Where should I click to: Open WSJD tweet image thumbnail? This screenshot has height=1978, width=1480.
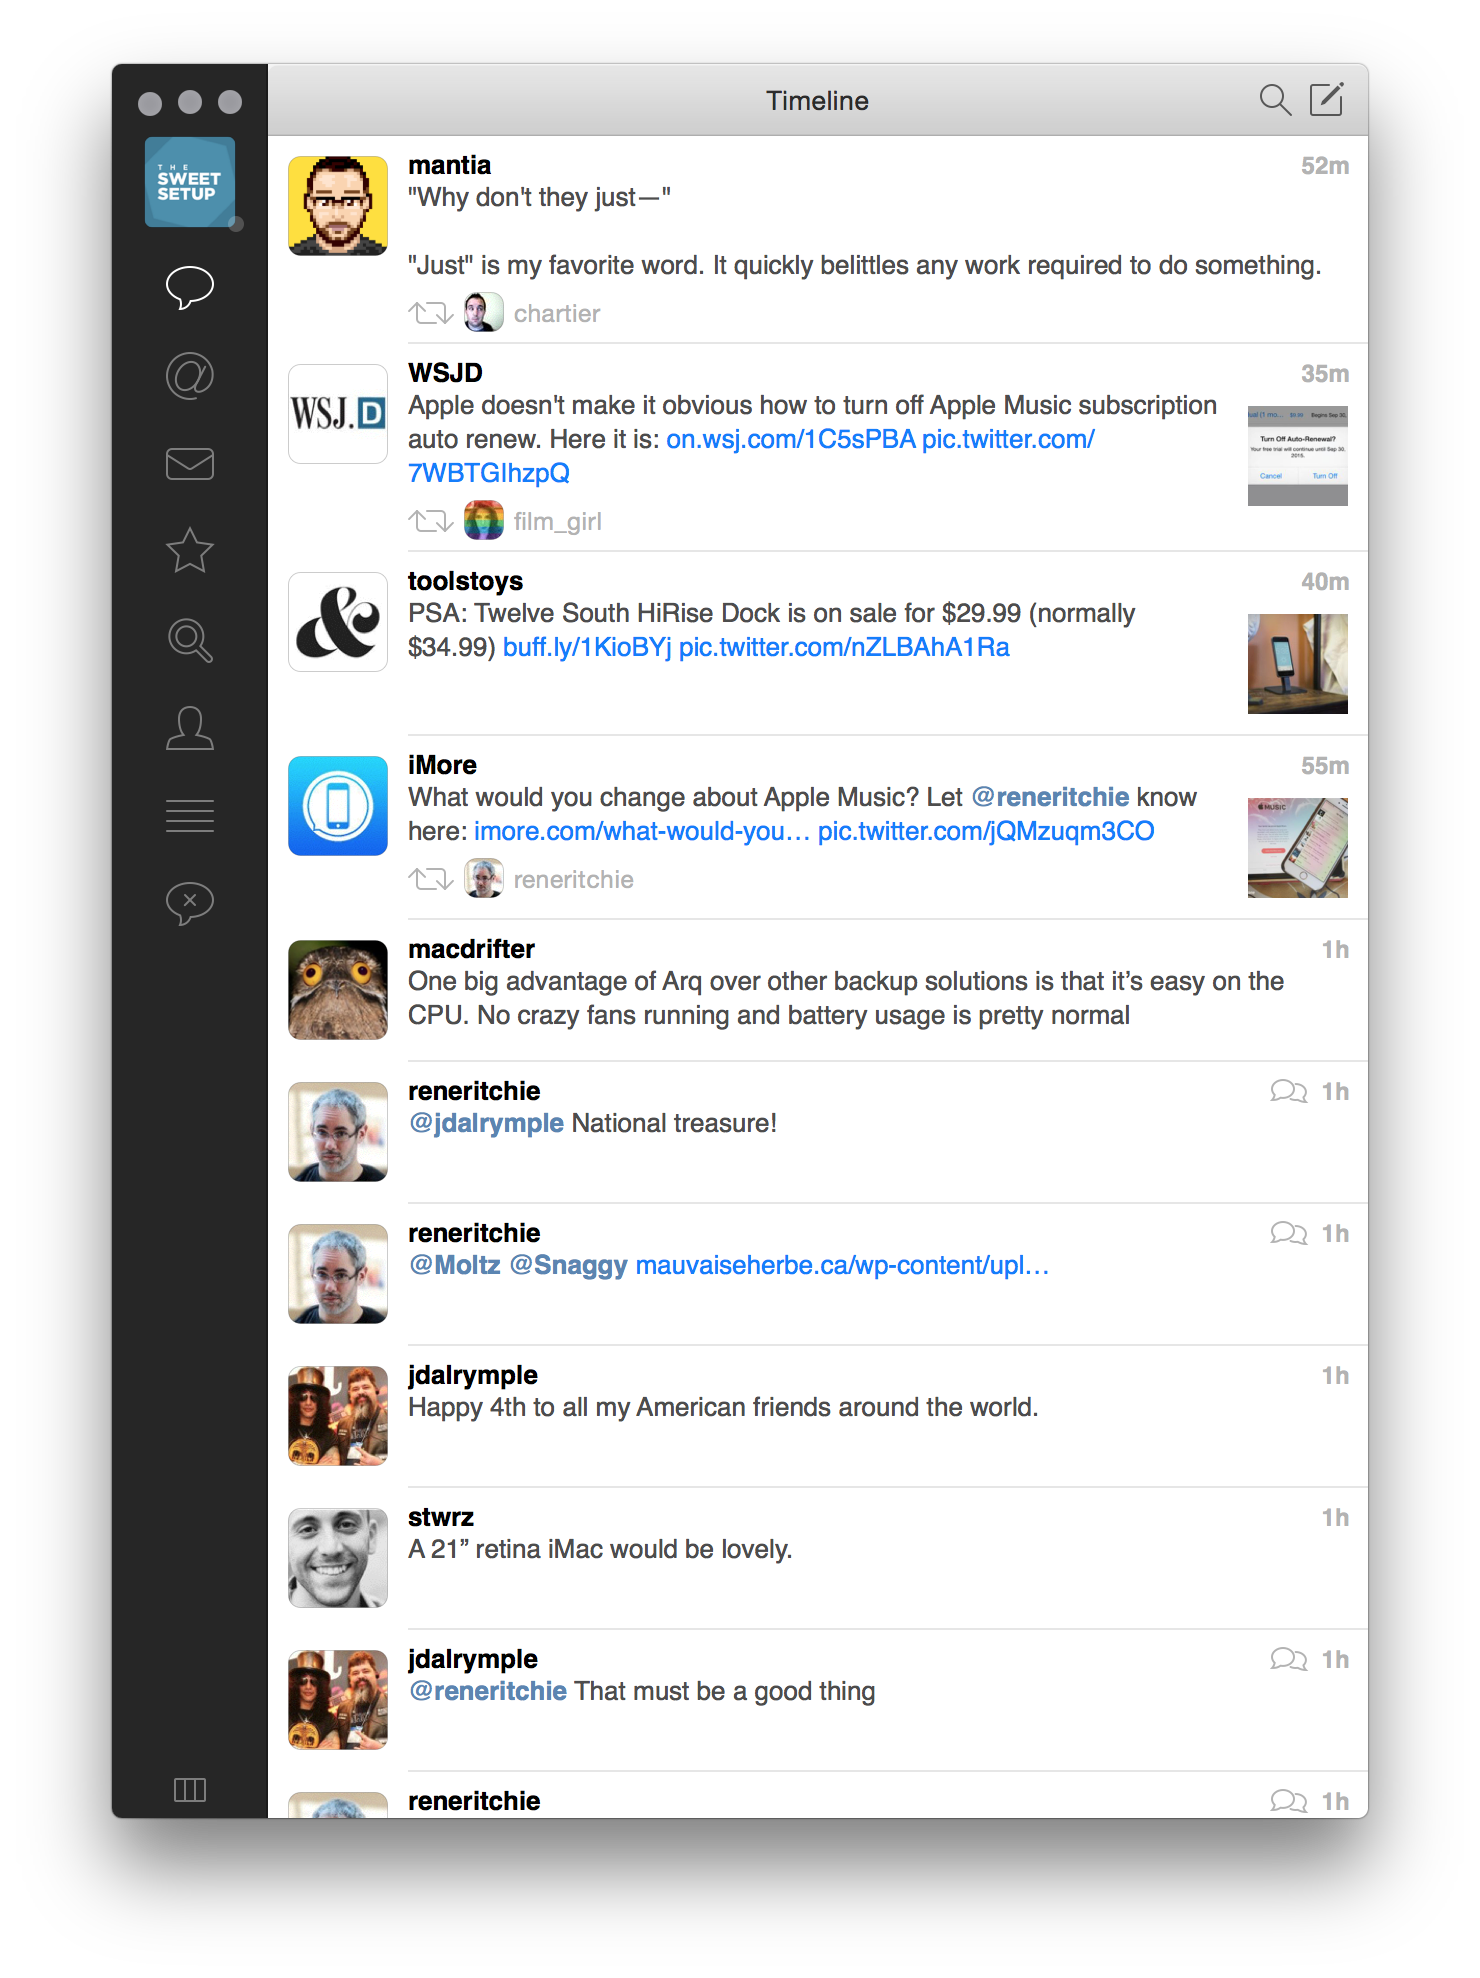tap(1298, 456)
